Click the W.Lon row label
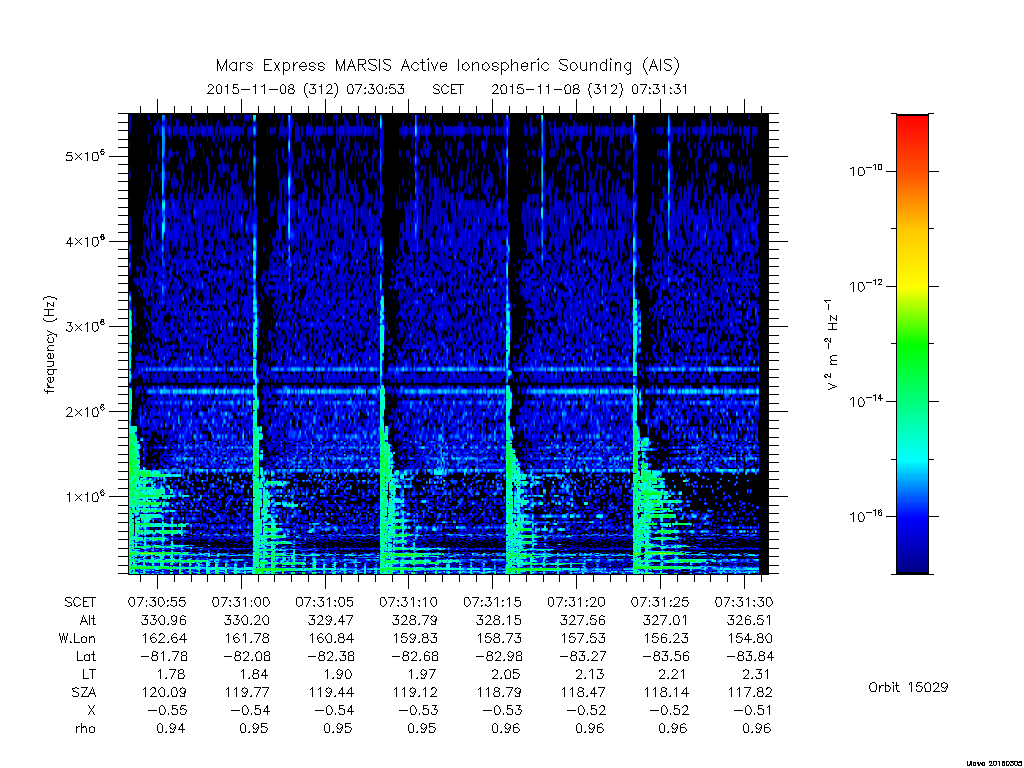 tap(77, 638)
